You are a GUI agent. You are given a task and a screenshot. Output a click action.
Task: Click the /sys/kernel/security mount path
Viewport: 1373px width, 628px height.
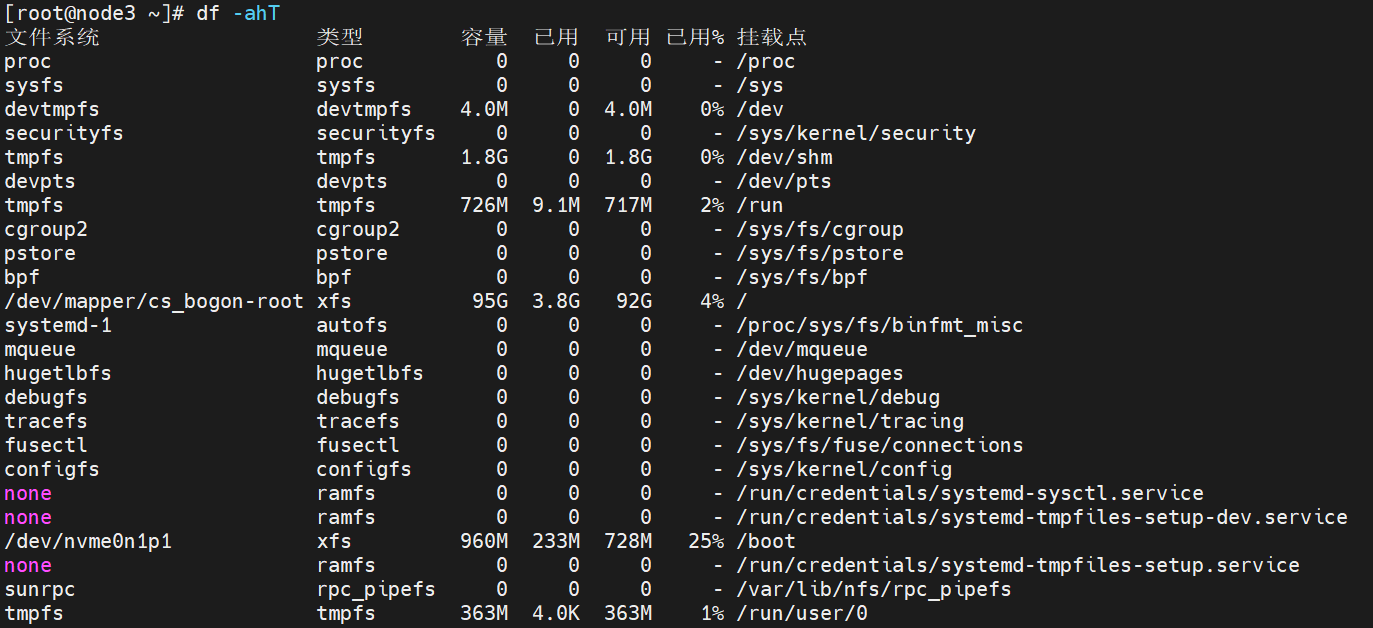click(x=856, y=133)
